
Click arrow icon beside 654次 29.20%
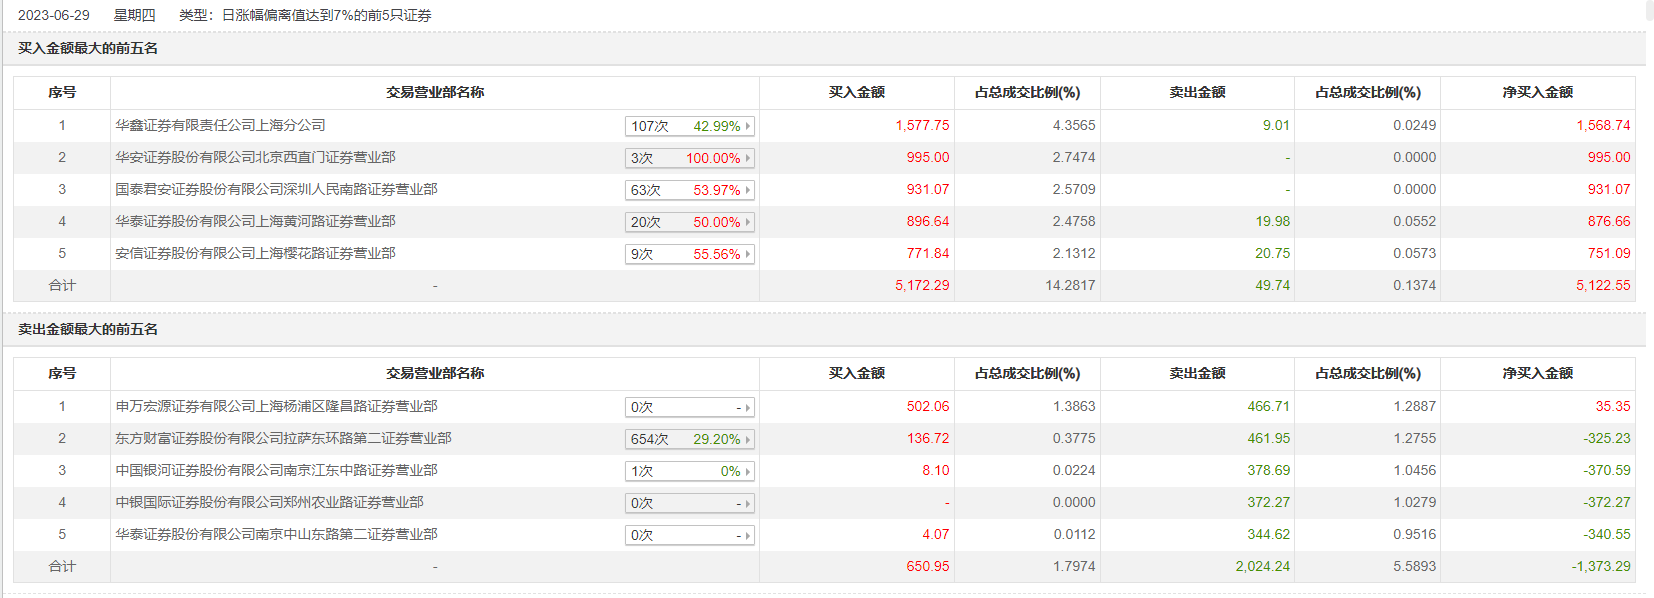(x=747, y=439)
